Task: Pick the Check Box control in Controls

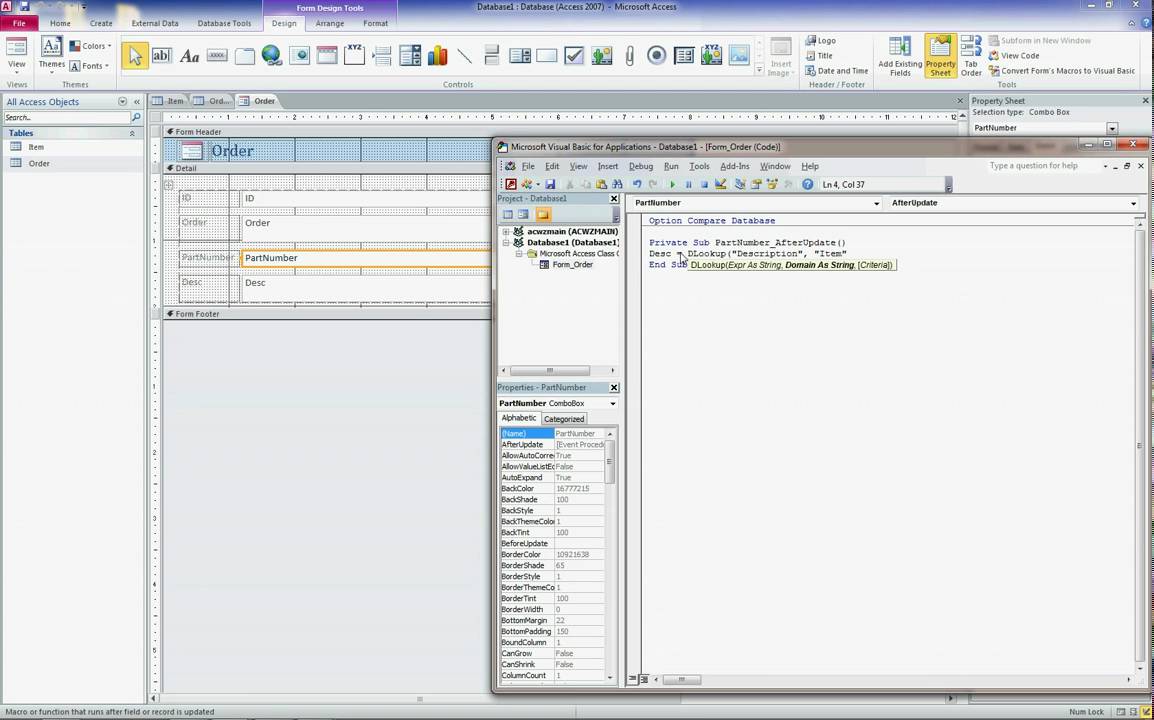Action: point(574,55)
